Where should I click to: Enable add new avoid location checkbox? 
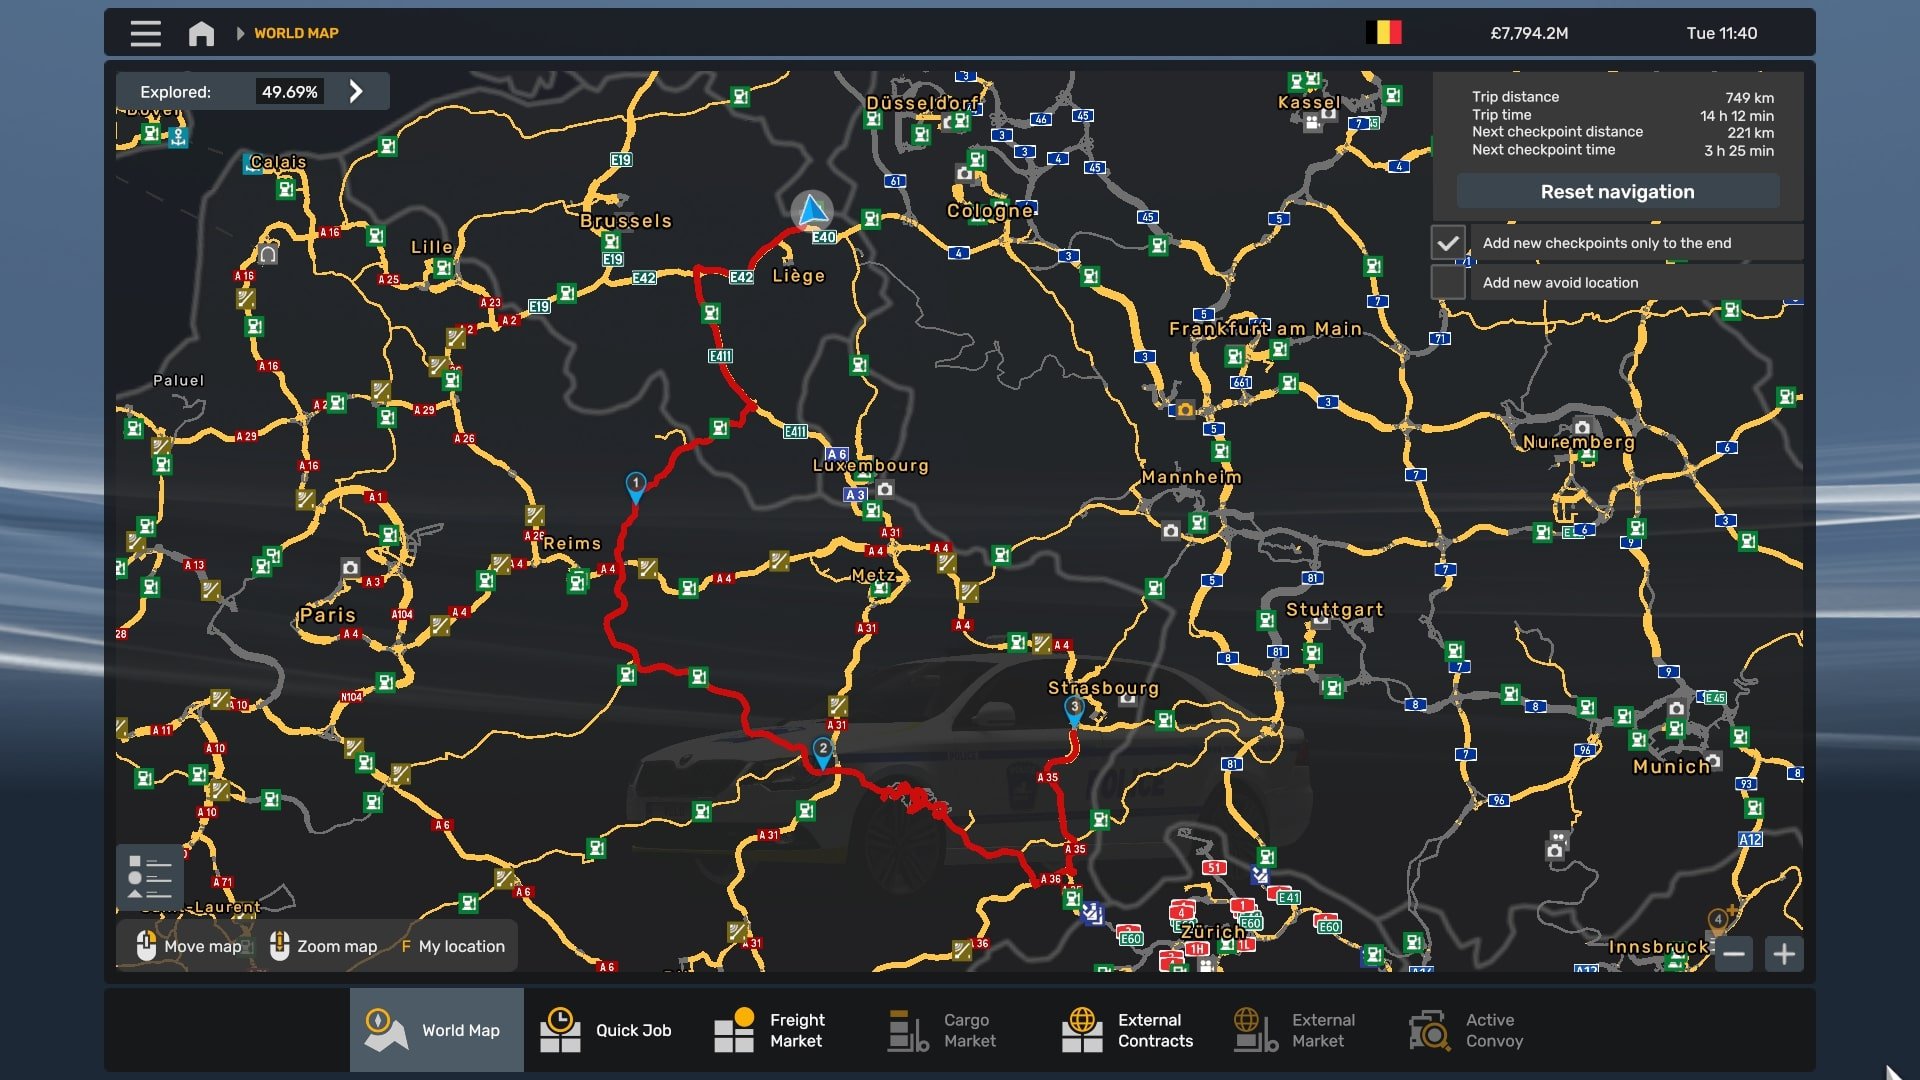[1448, 283]
